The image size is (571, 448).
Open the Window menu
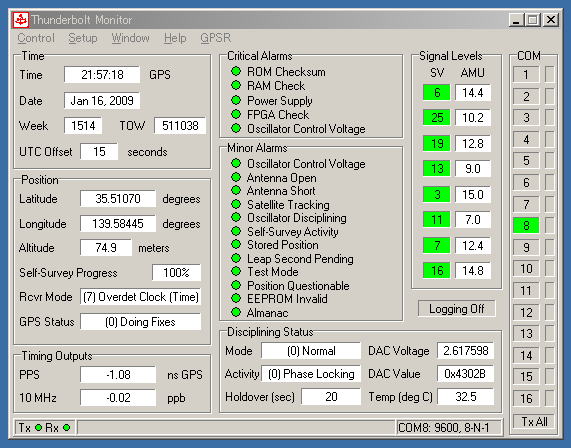pyautogui.click(x=130, y=38)
